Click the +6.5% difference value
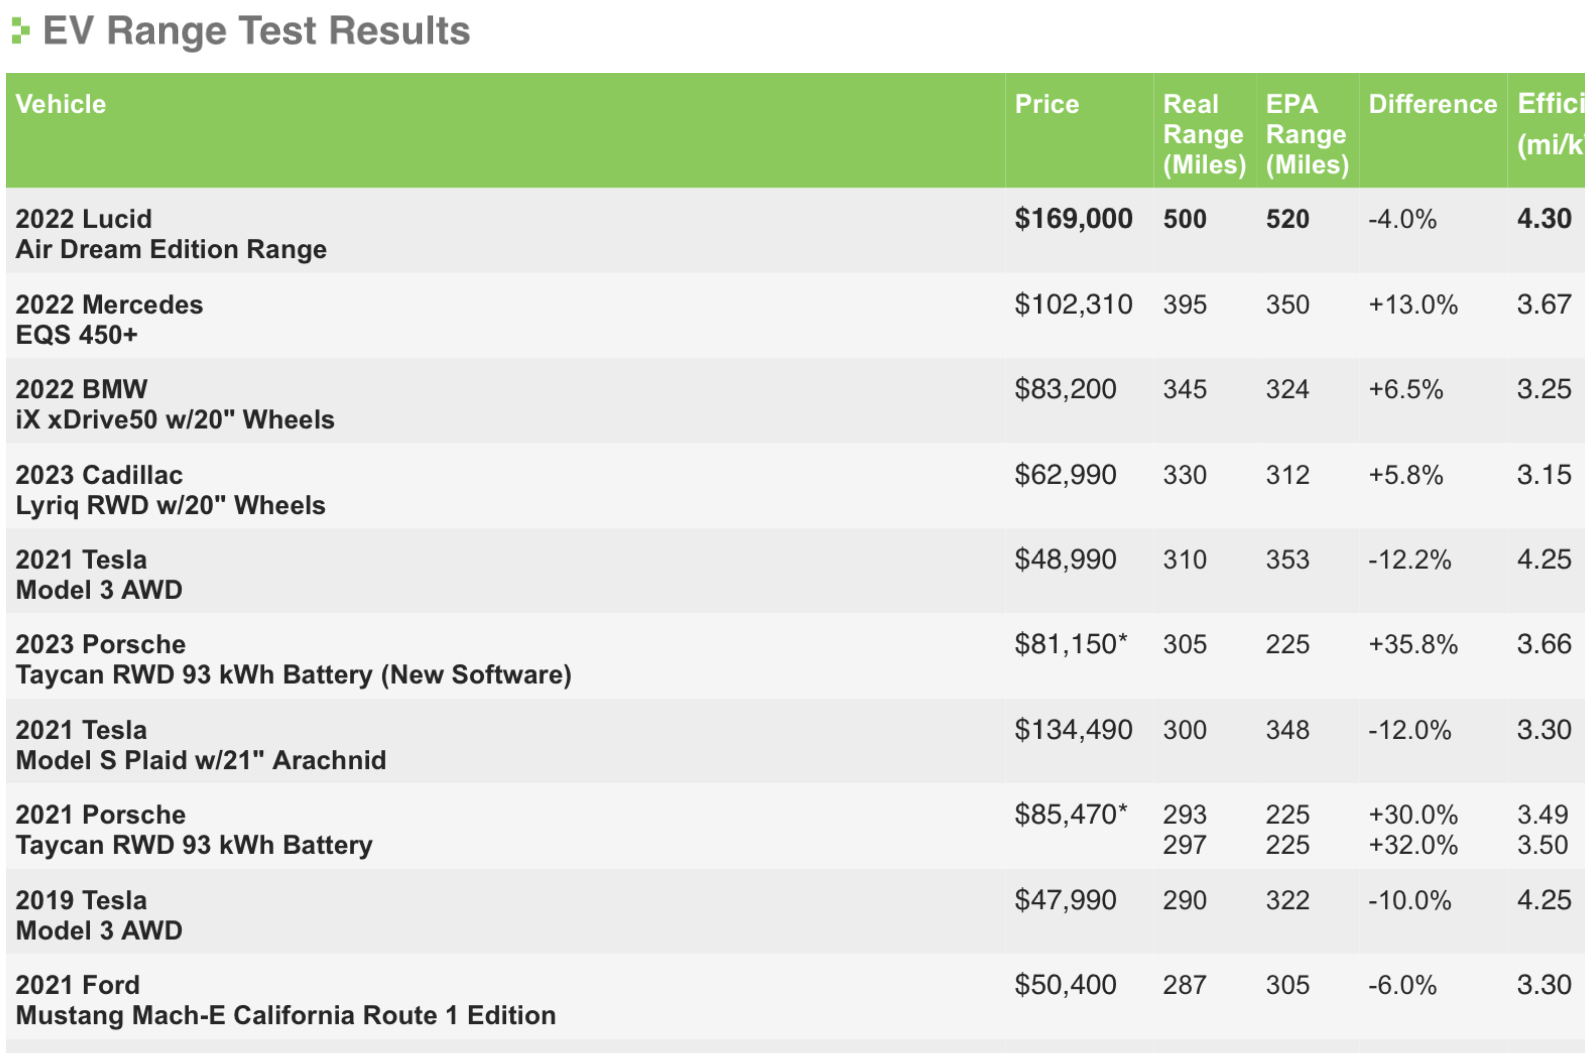The height and width of the screenshot is (1053, 1585). click(1406, 389)
